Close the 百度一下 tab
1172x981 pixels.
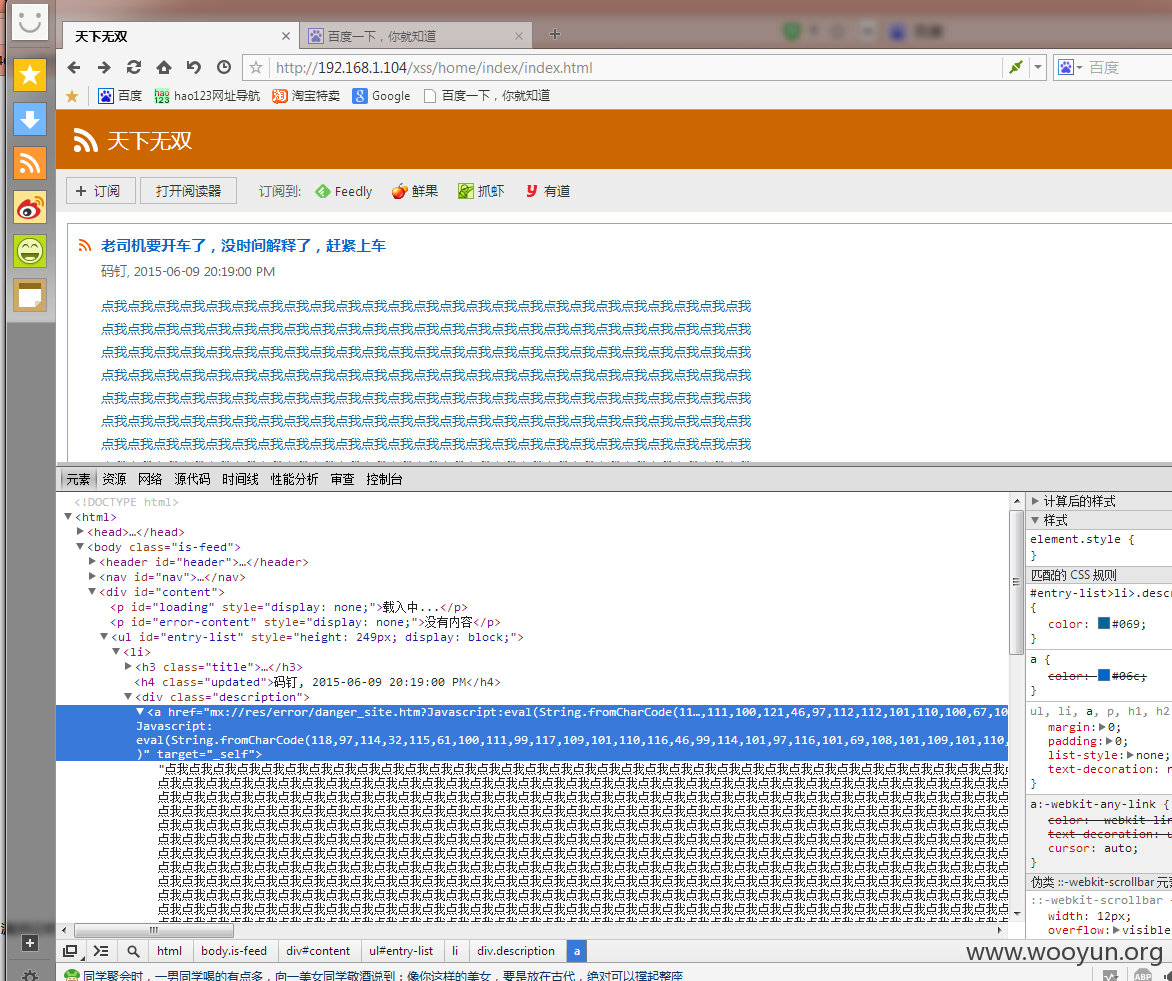[x=519, y=36]
